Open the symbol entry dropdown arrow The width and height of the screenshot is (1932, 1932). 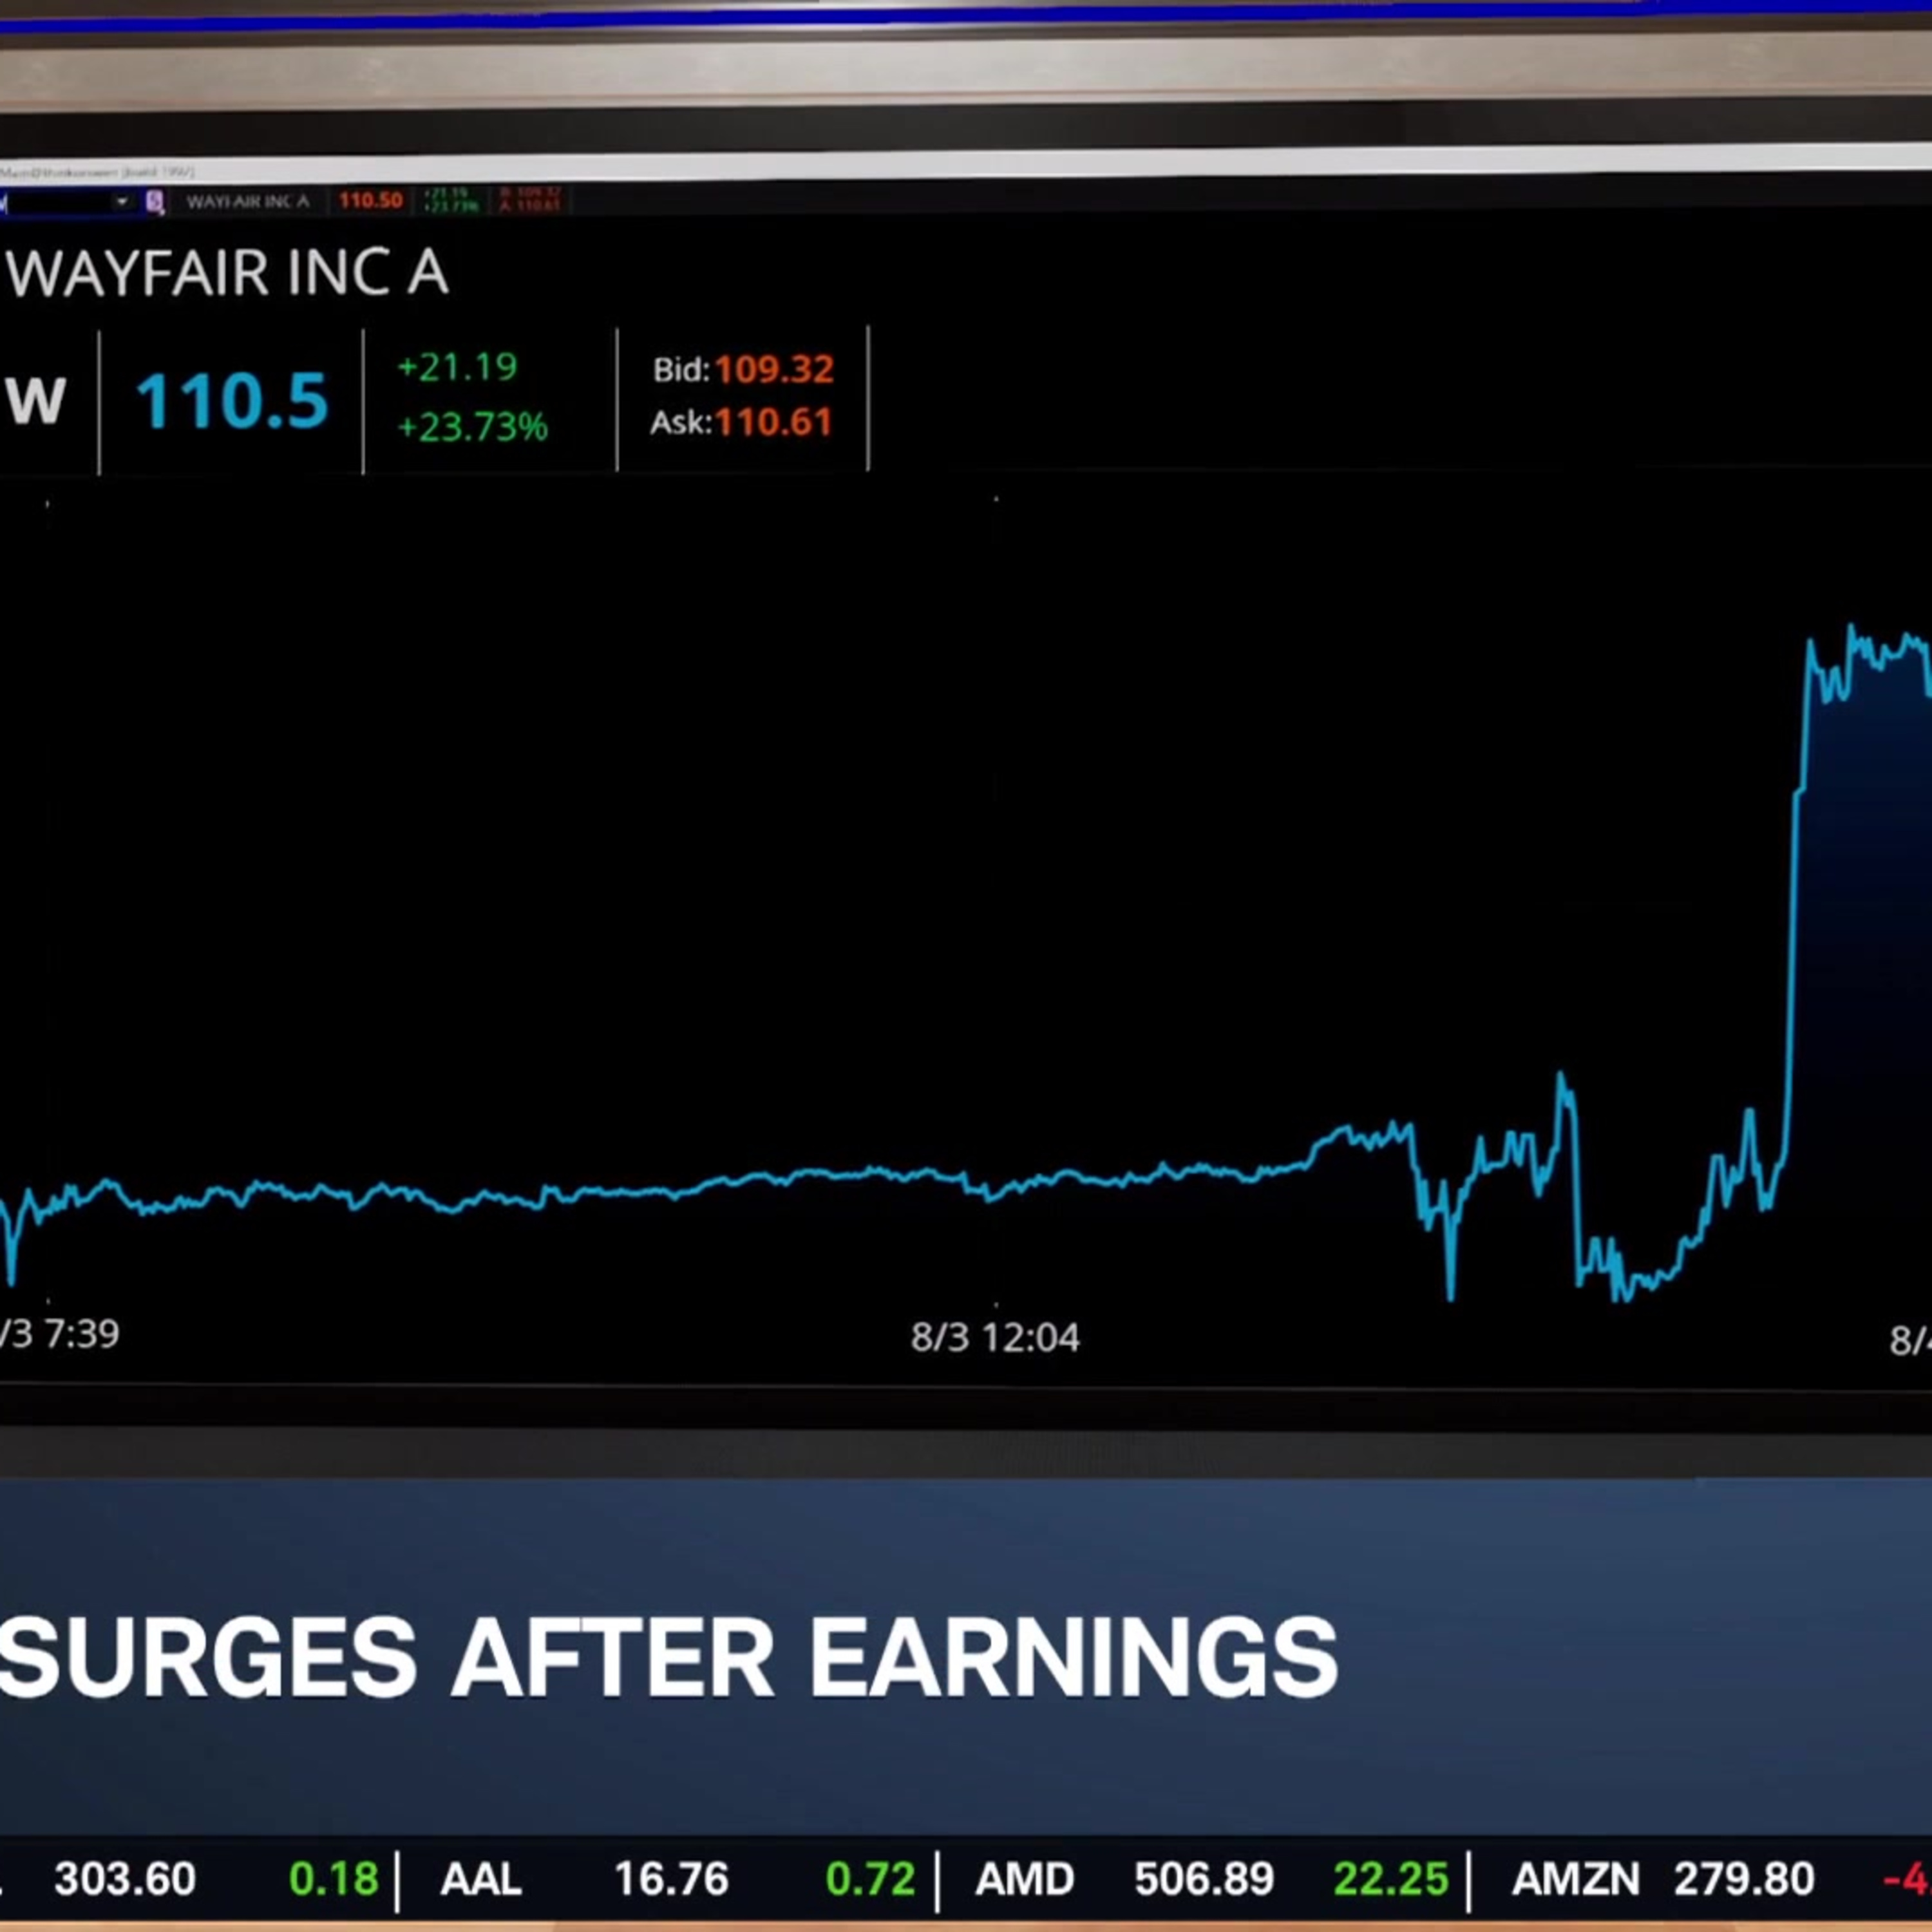click(122, 202)
